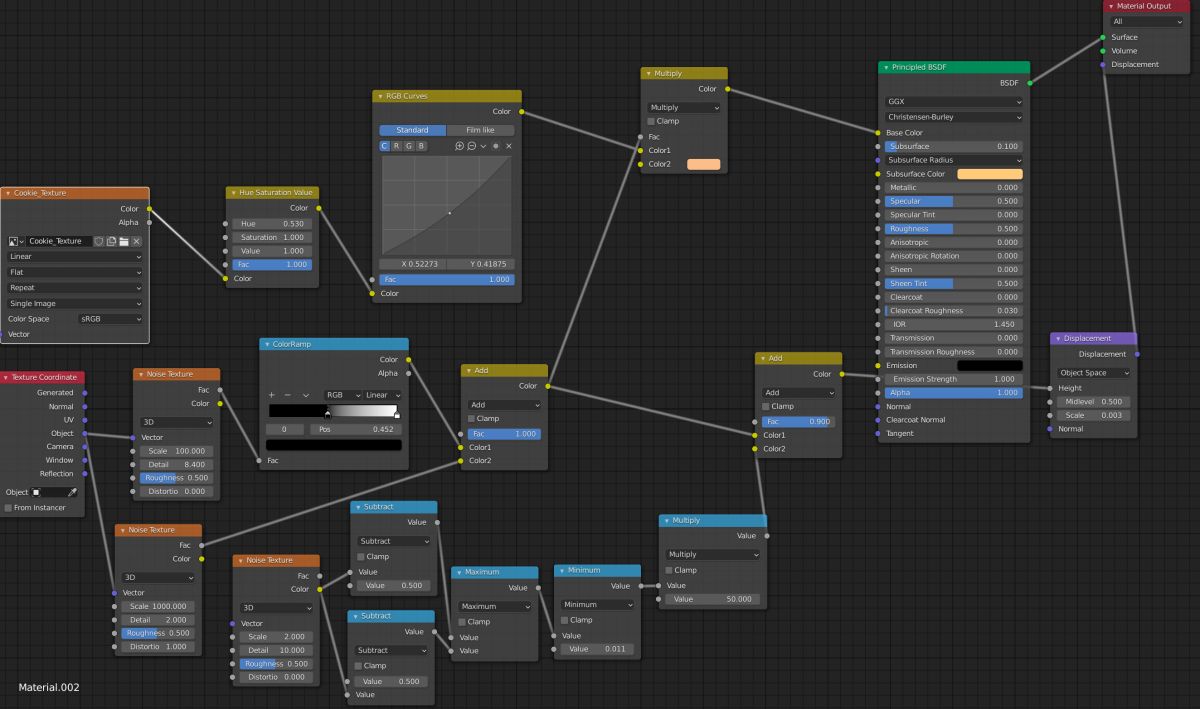Click the duplicate image icon in Cookie_Texture node
The image size is (1200, 709).
point(112,241)
